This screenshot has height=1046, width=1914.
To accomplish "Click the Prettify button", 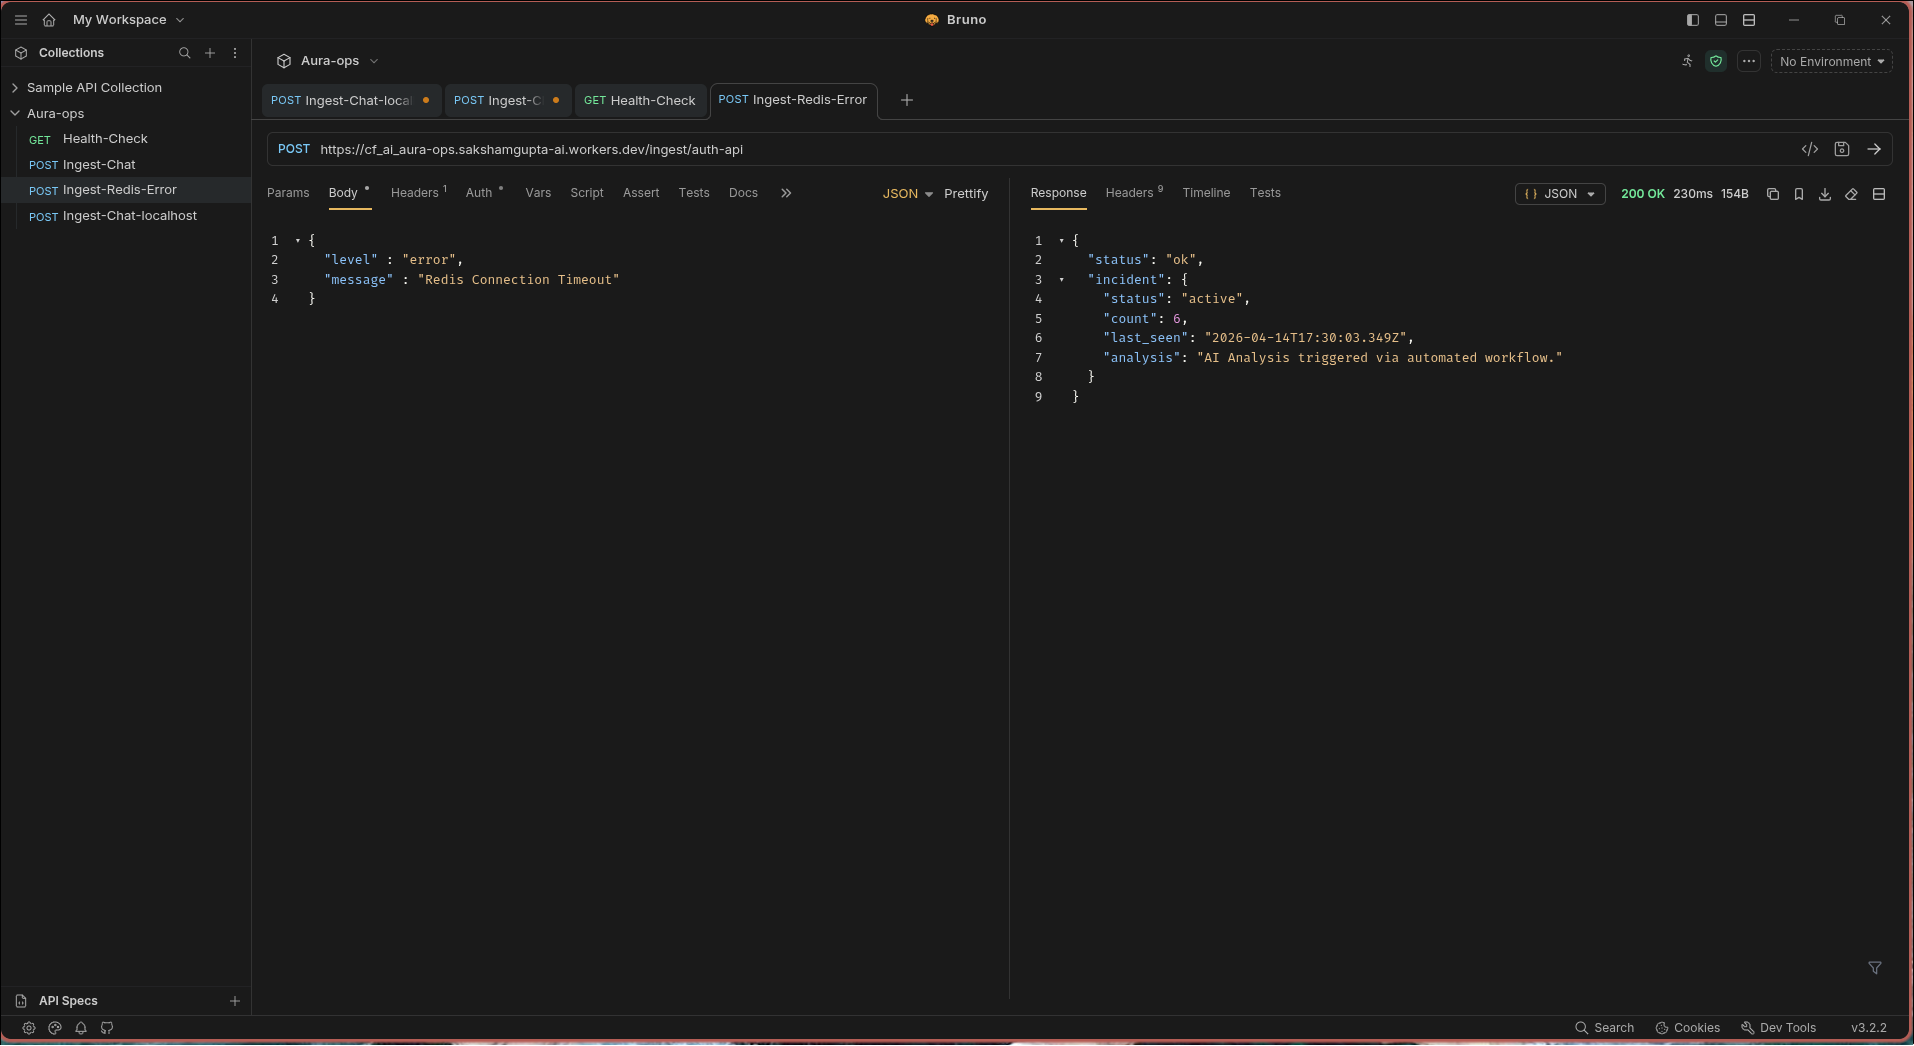I will click(x=965, y=194).
